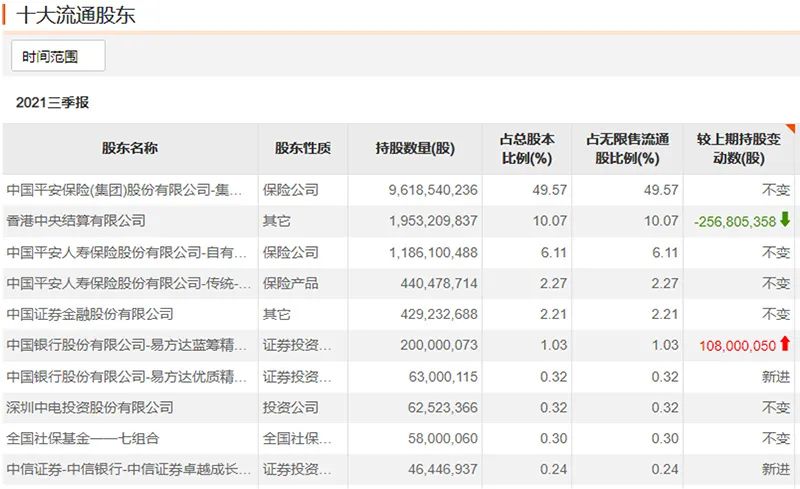
Task: Click the 108,000,050 change value
Action: 738,345
